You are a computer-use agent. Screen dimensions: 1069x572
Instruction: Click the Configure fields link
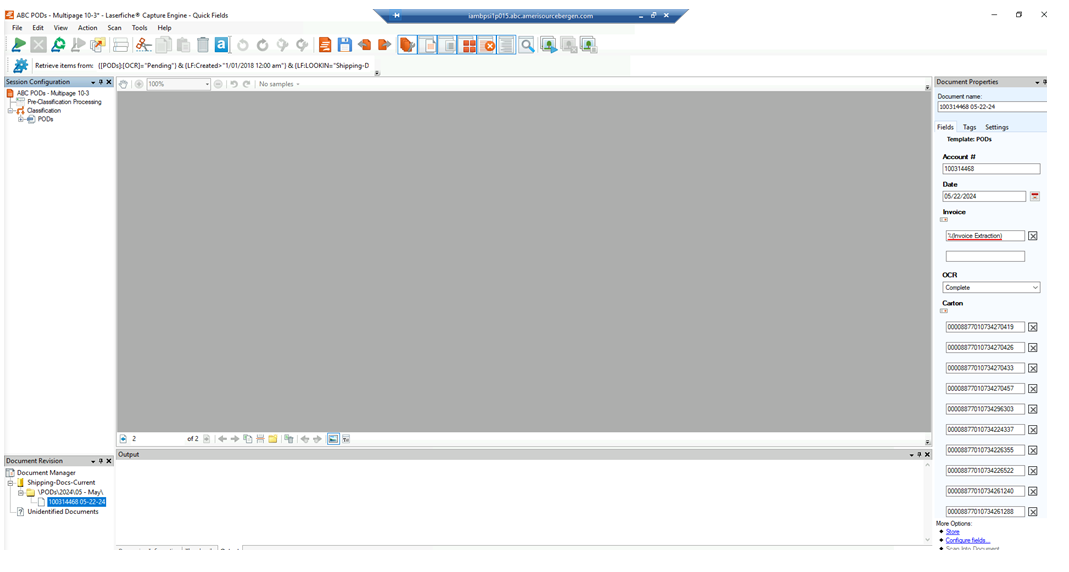coord(967,540)
